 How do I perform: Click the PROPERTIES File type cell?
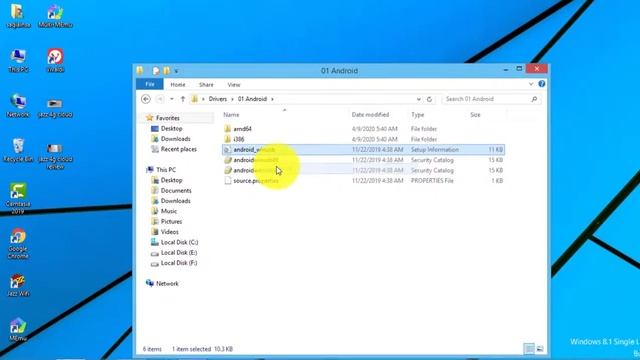432,181
